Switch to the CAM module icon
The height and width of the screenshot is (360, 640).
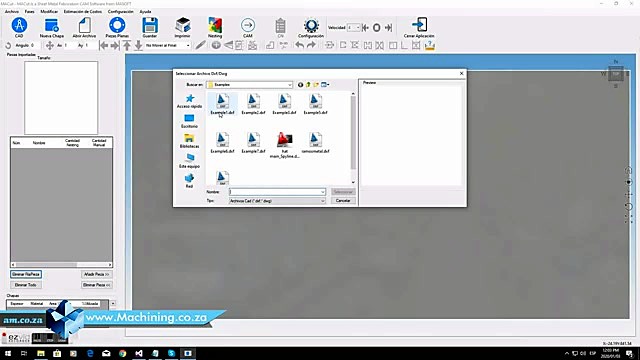(x=248, y=26)
